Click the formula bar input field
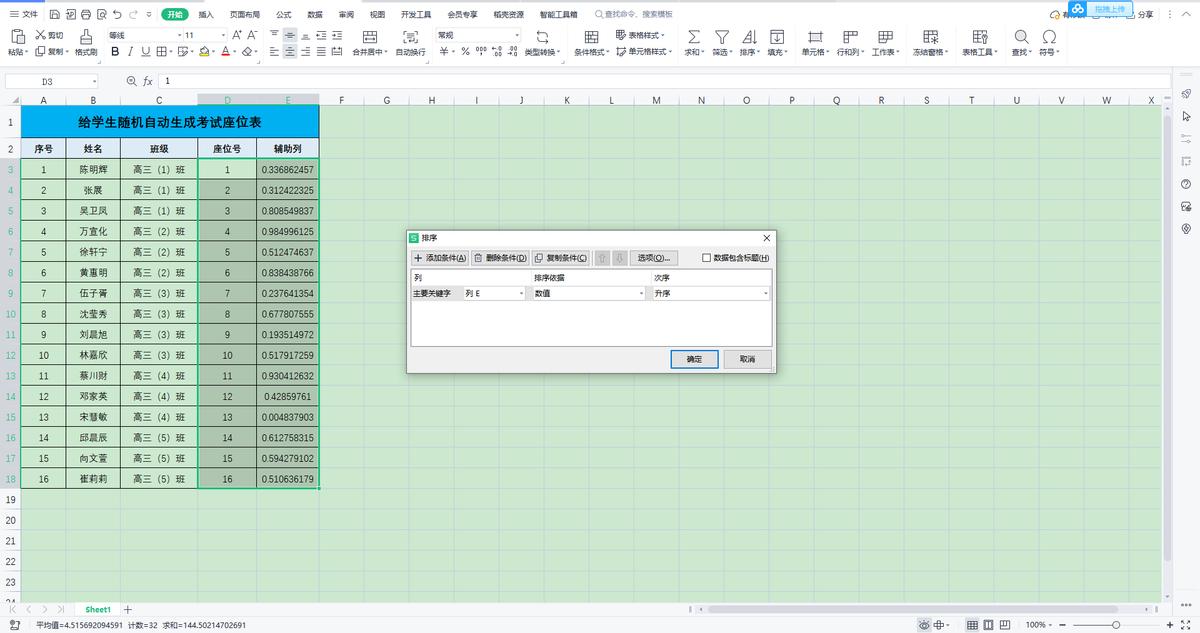This screenshot has height=633, width=1200. point(600,81)
